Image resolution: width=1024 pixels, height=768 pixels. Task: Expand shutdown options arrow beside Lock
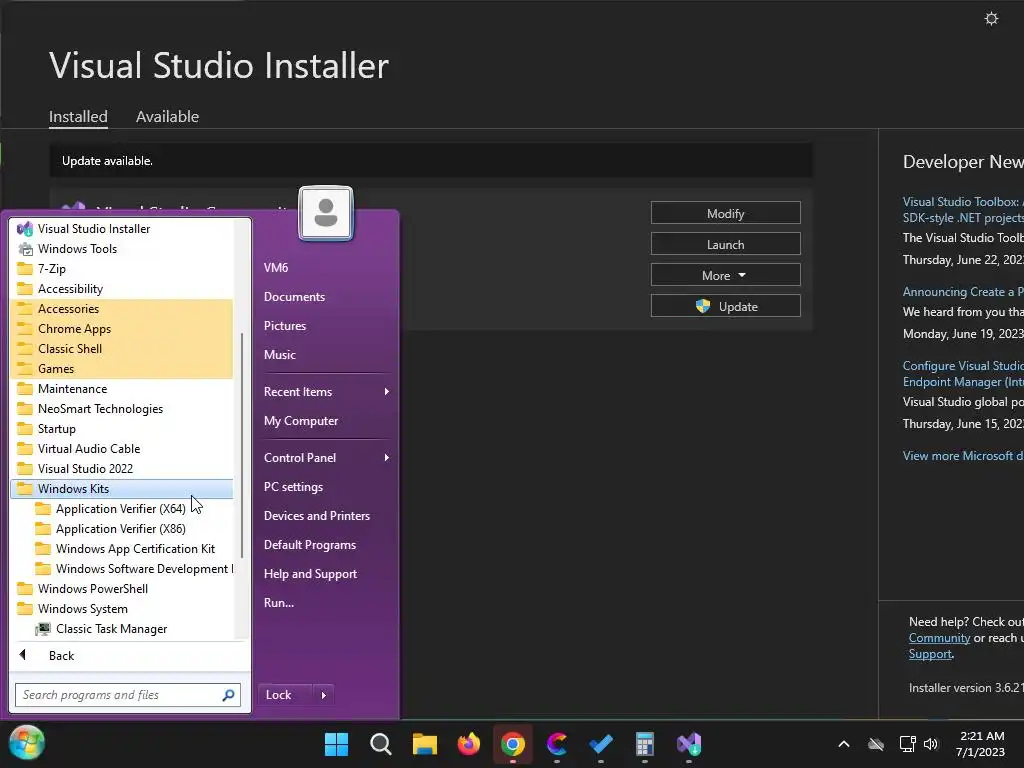pos(324,695)
